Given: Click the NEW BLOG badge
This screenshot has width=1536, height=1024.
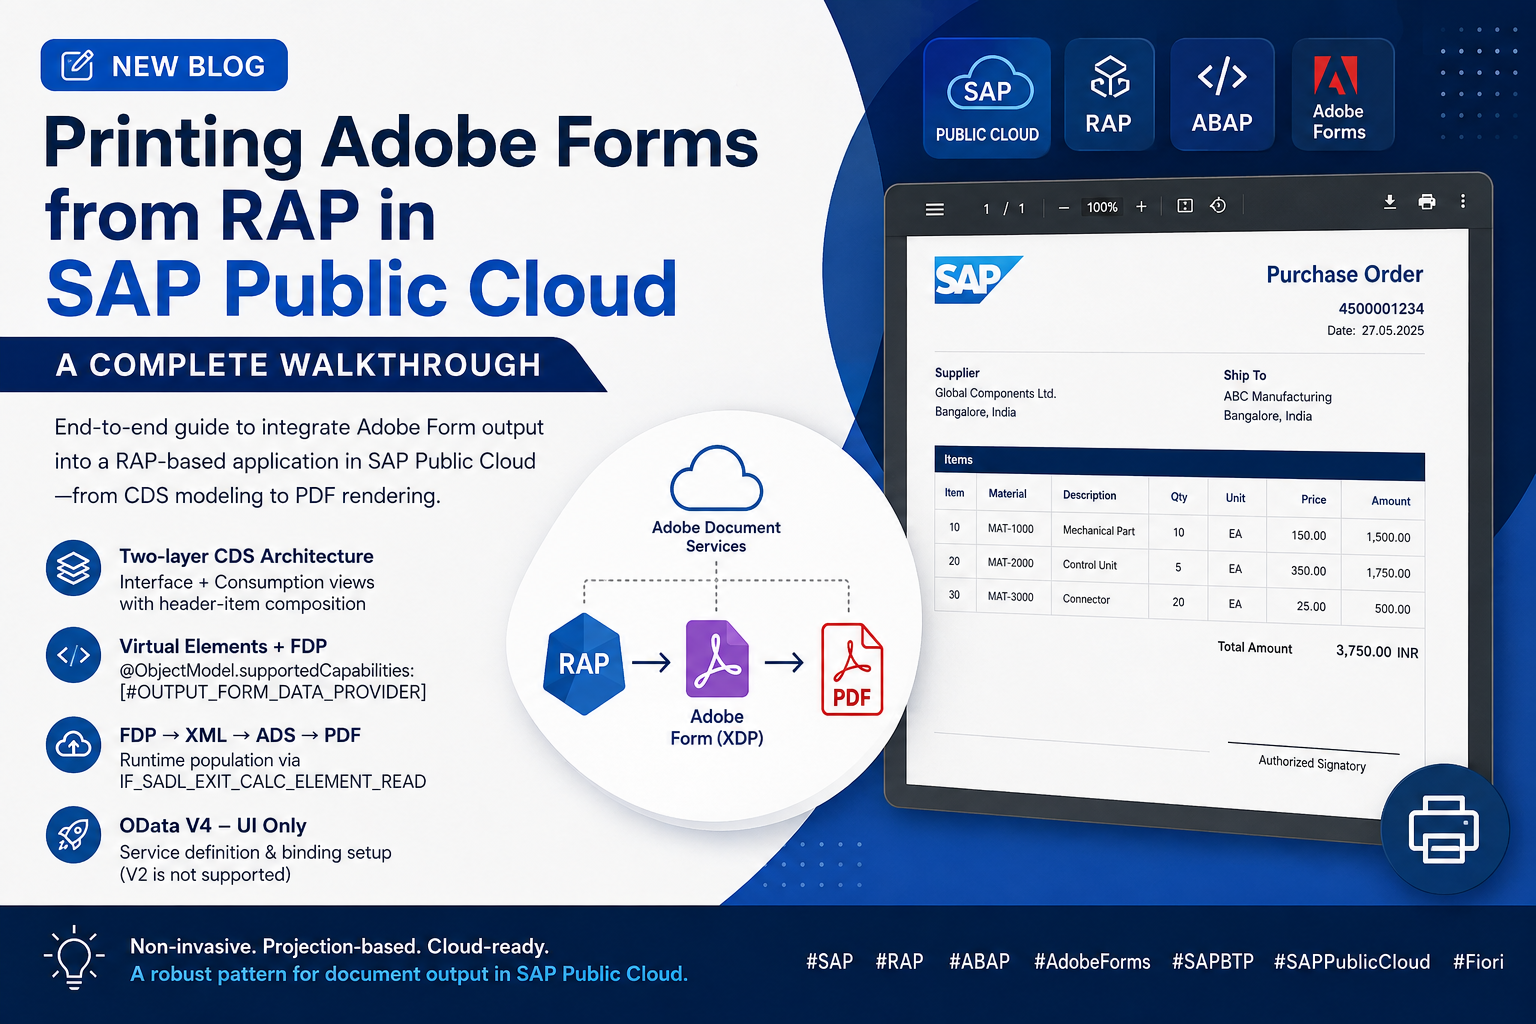Looking at the screenshot, I should point(164,66).
